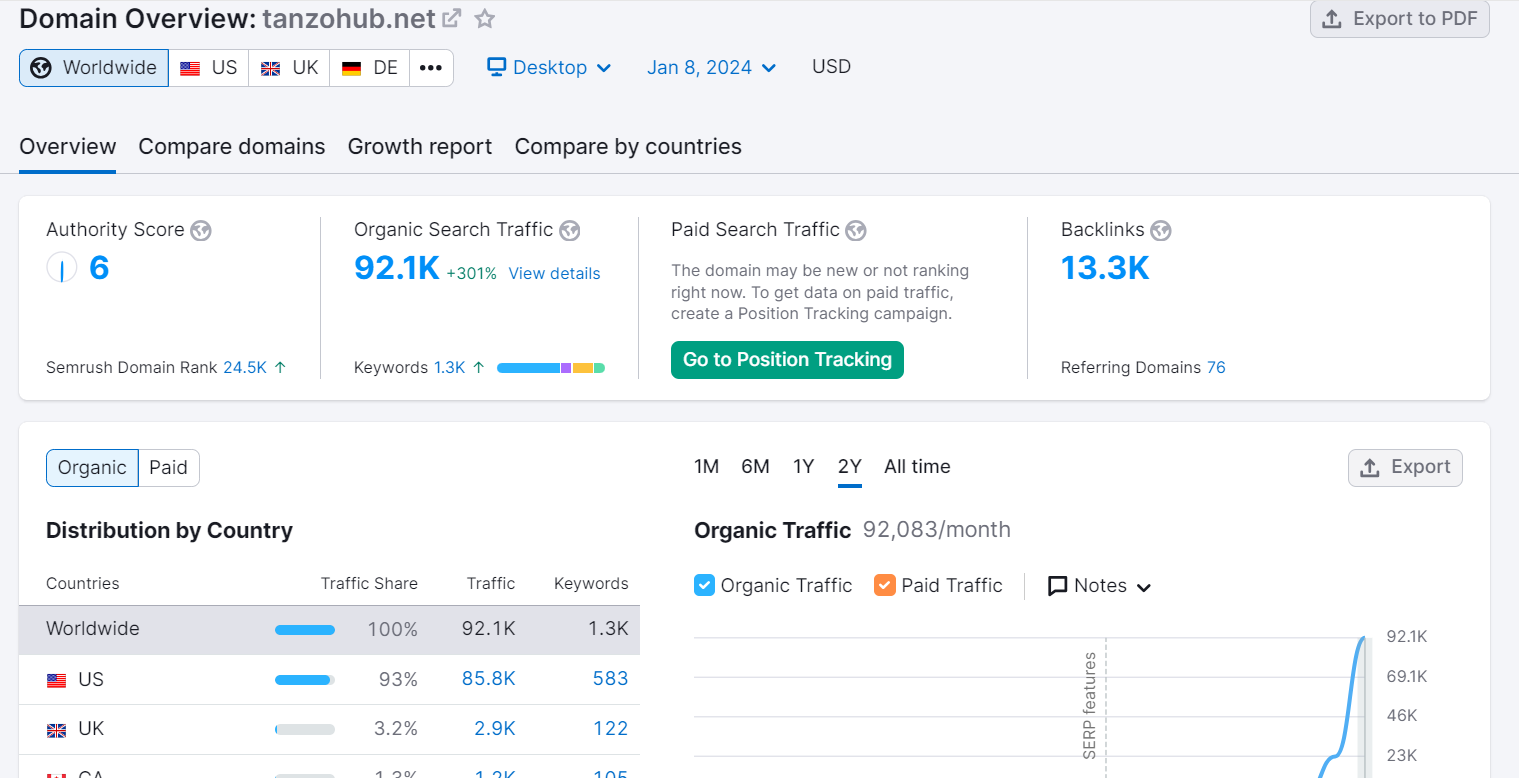Image resolution: width=1519 pixels, height=778 pixels.
Task: Click keywords position distribution color bar
Action: point(551,368)
